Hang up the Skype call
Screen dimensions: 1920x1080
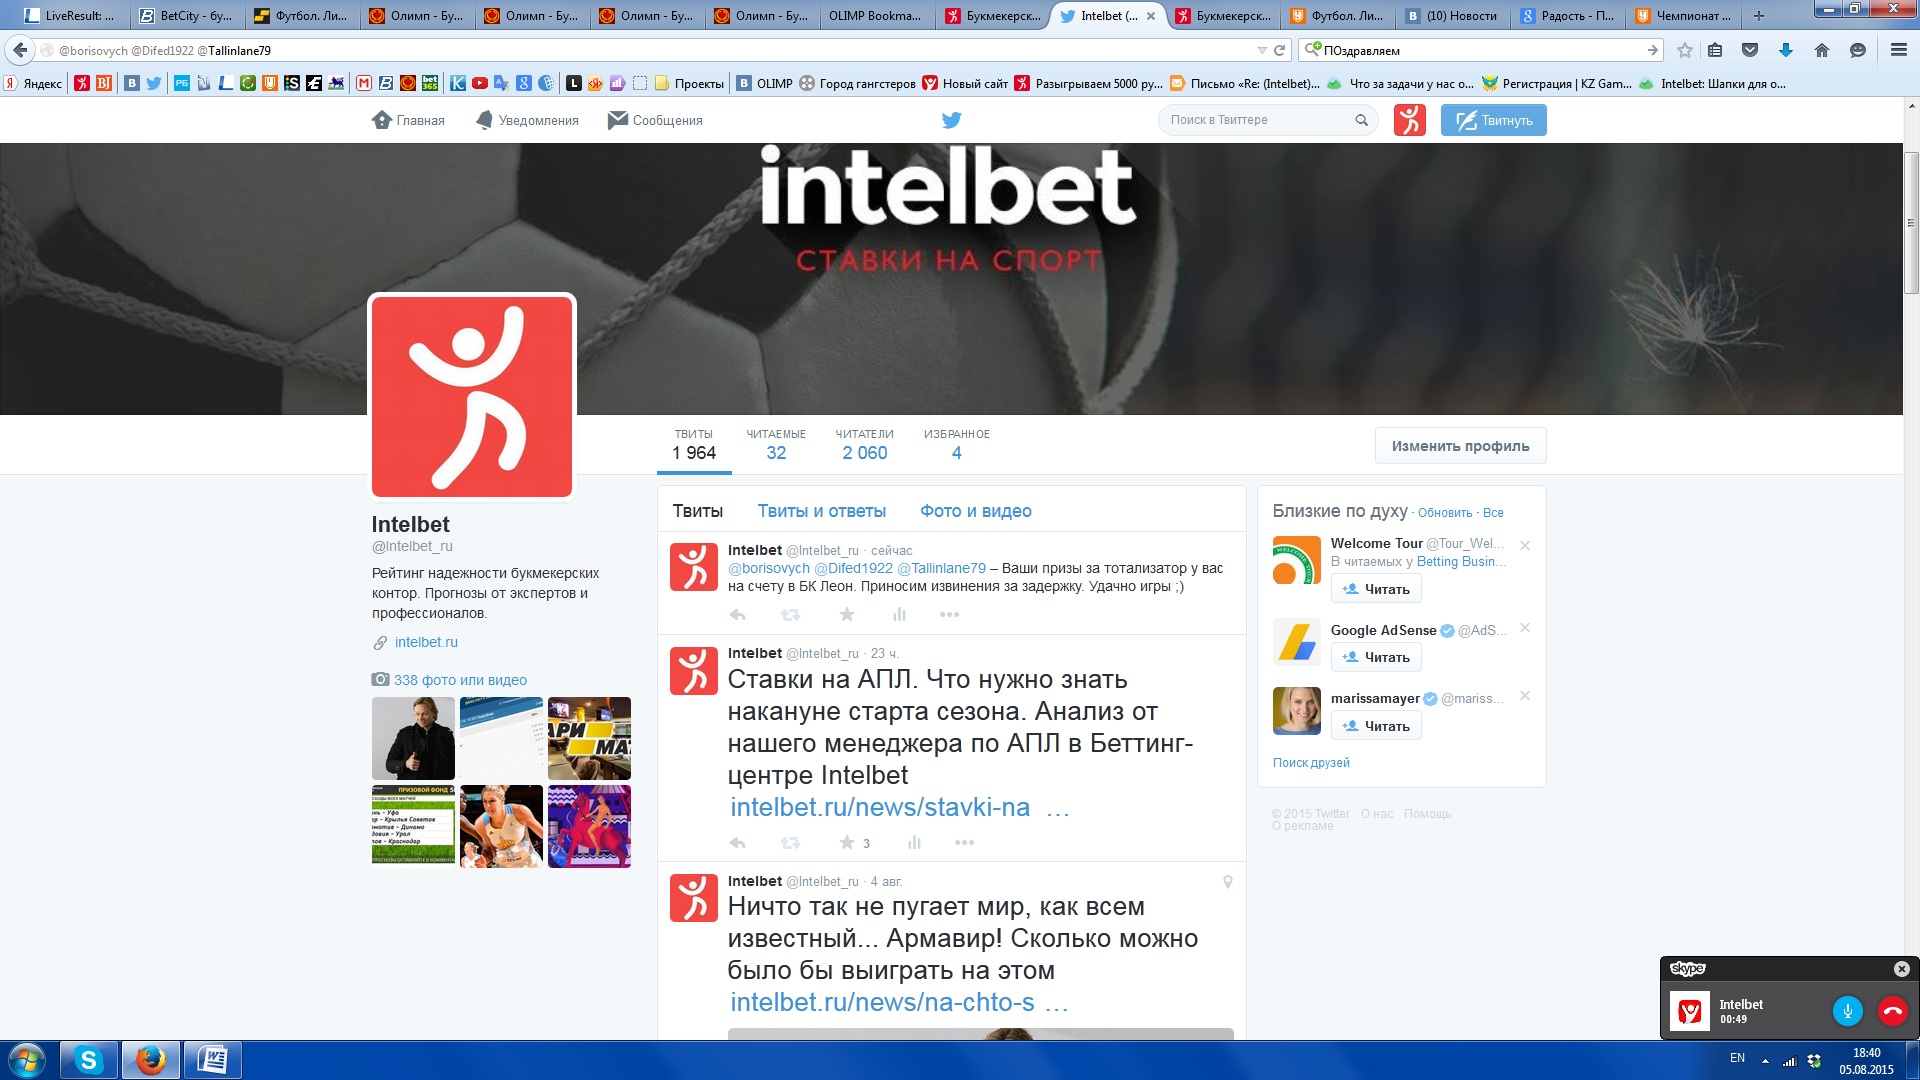point(1892,1011)
